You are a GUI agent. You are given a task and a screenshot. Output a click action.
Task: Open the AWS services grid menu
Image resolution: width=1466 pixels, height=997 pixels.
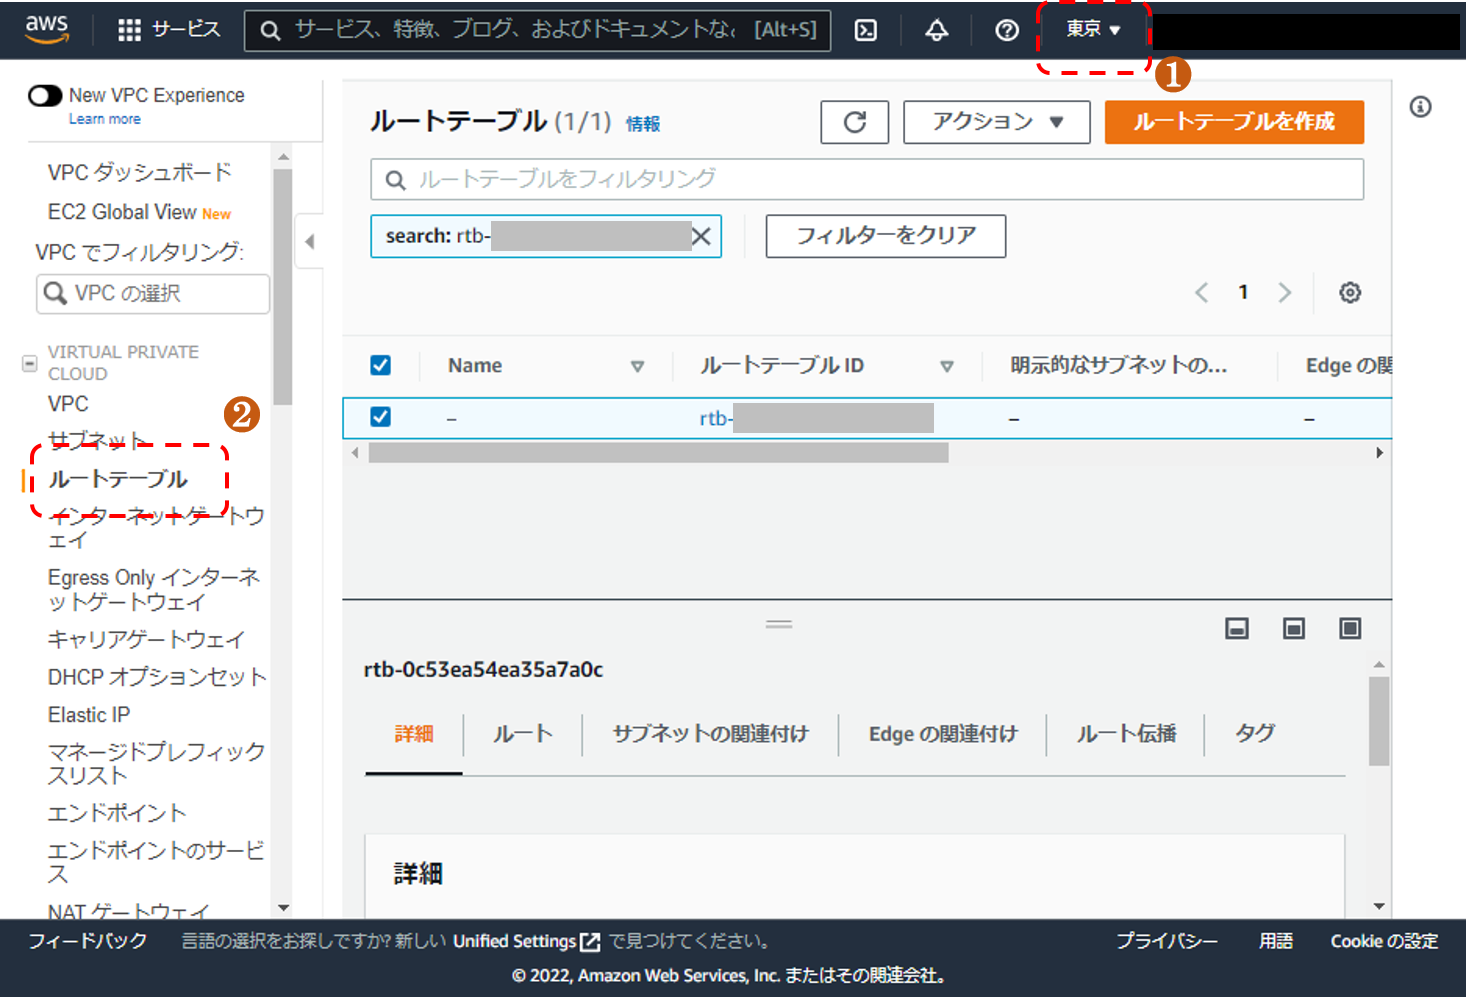(x=129, y=30)
